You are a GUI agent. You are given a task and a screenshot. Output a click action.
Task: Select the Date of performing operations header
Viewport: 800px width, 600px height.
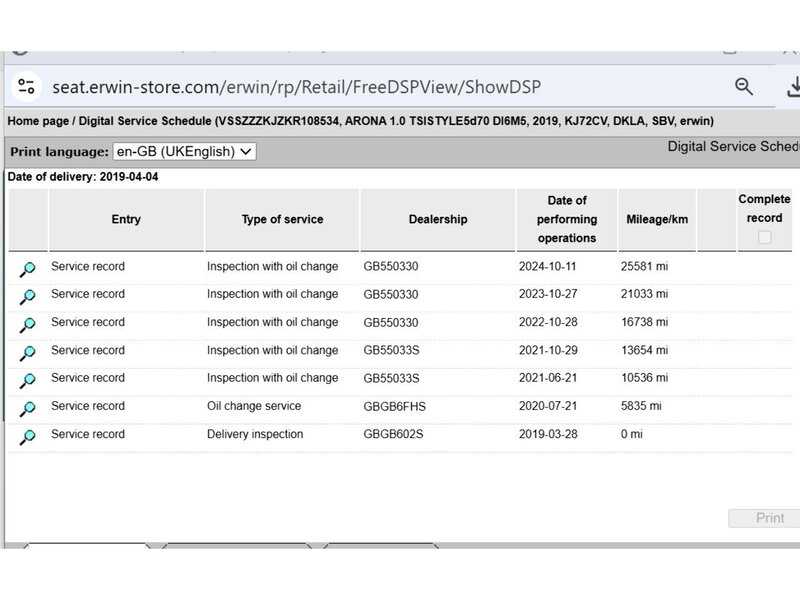click(567, 219)
